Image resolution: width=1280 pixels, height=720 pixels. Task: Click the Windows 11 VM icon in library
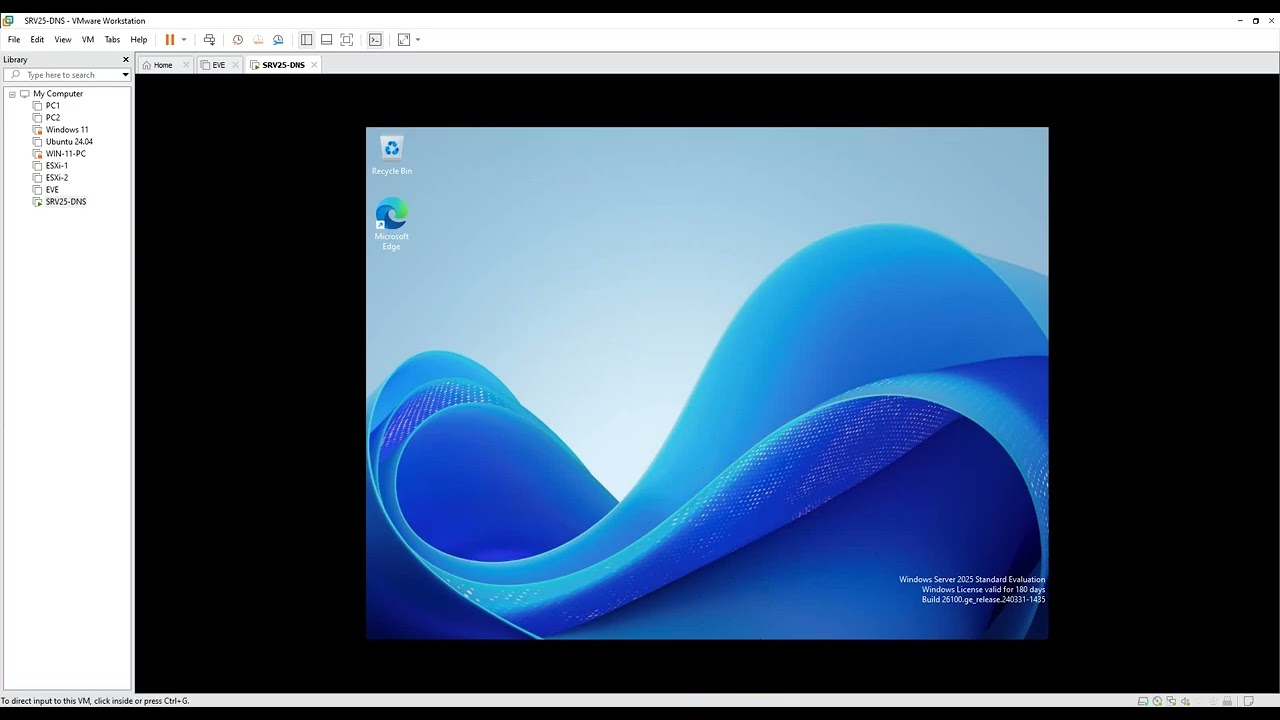coord(38,130)
